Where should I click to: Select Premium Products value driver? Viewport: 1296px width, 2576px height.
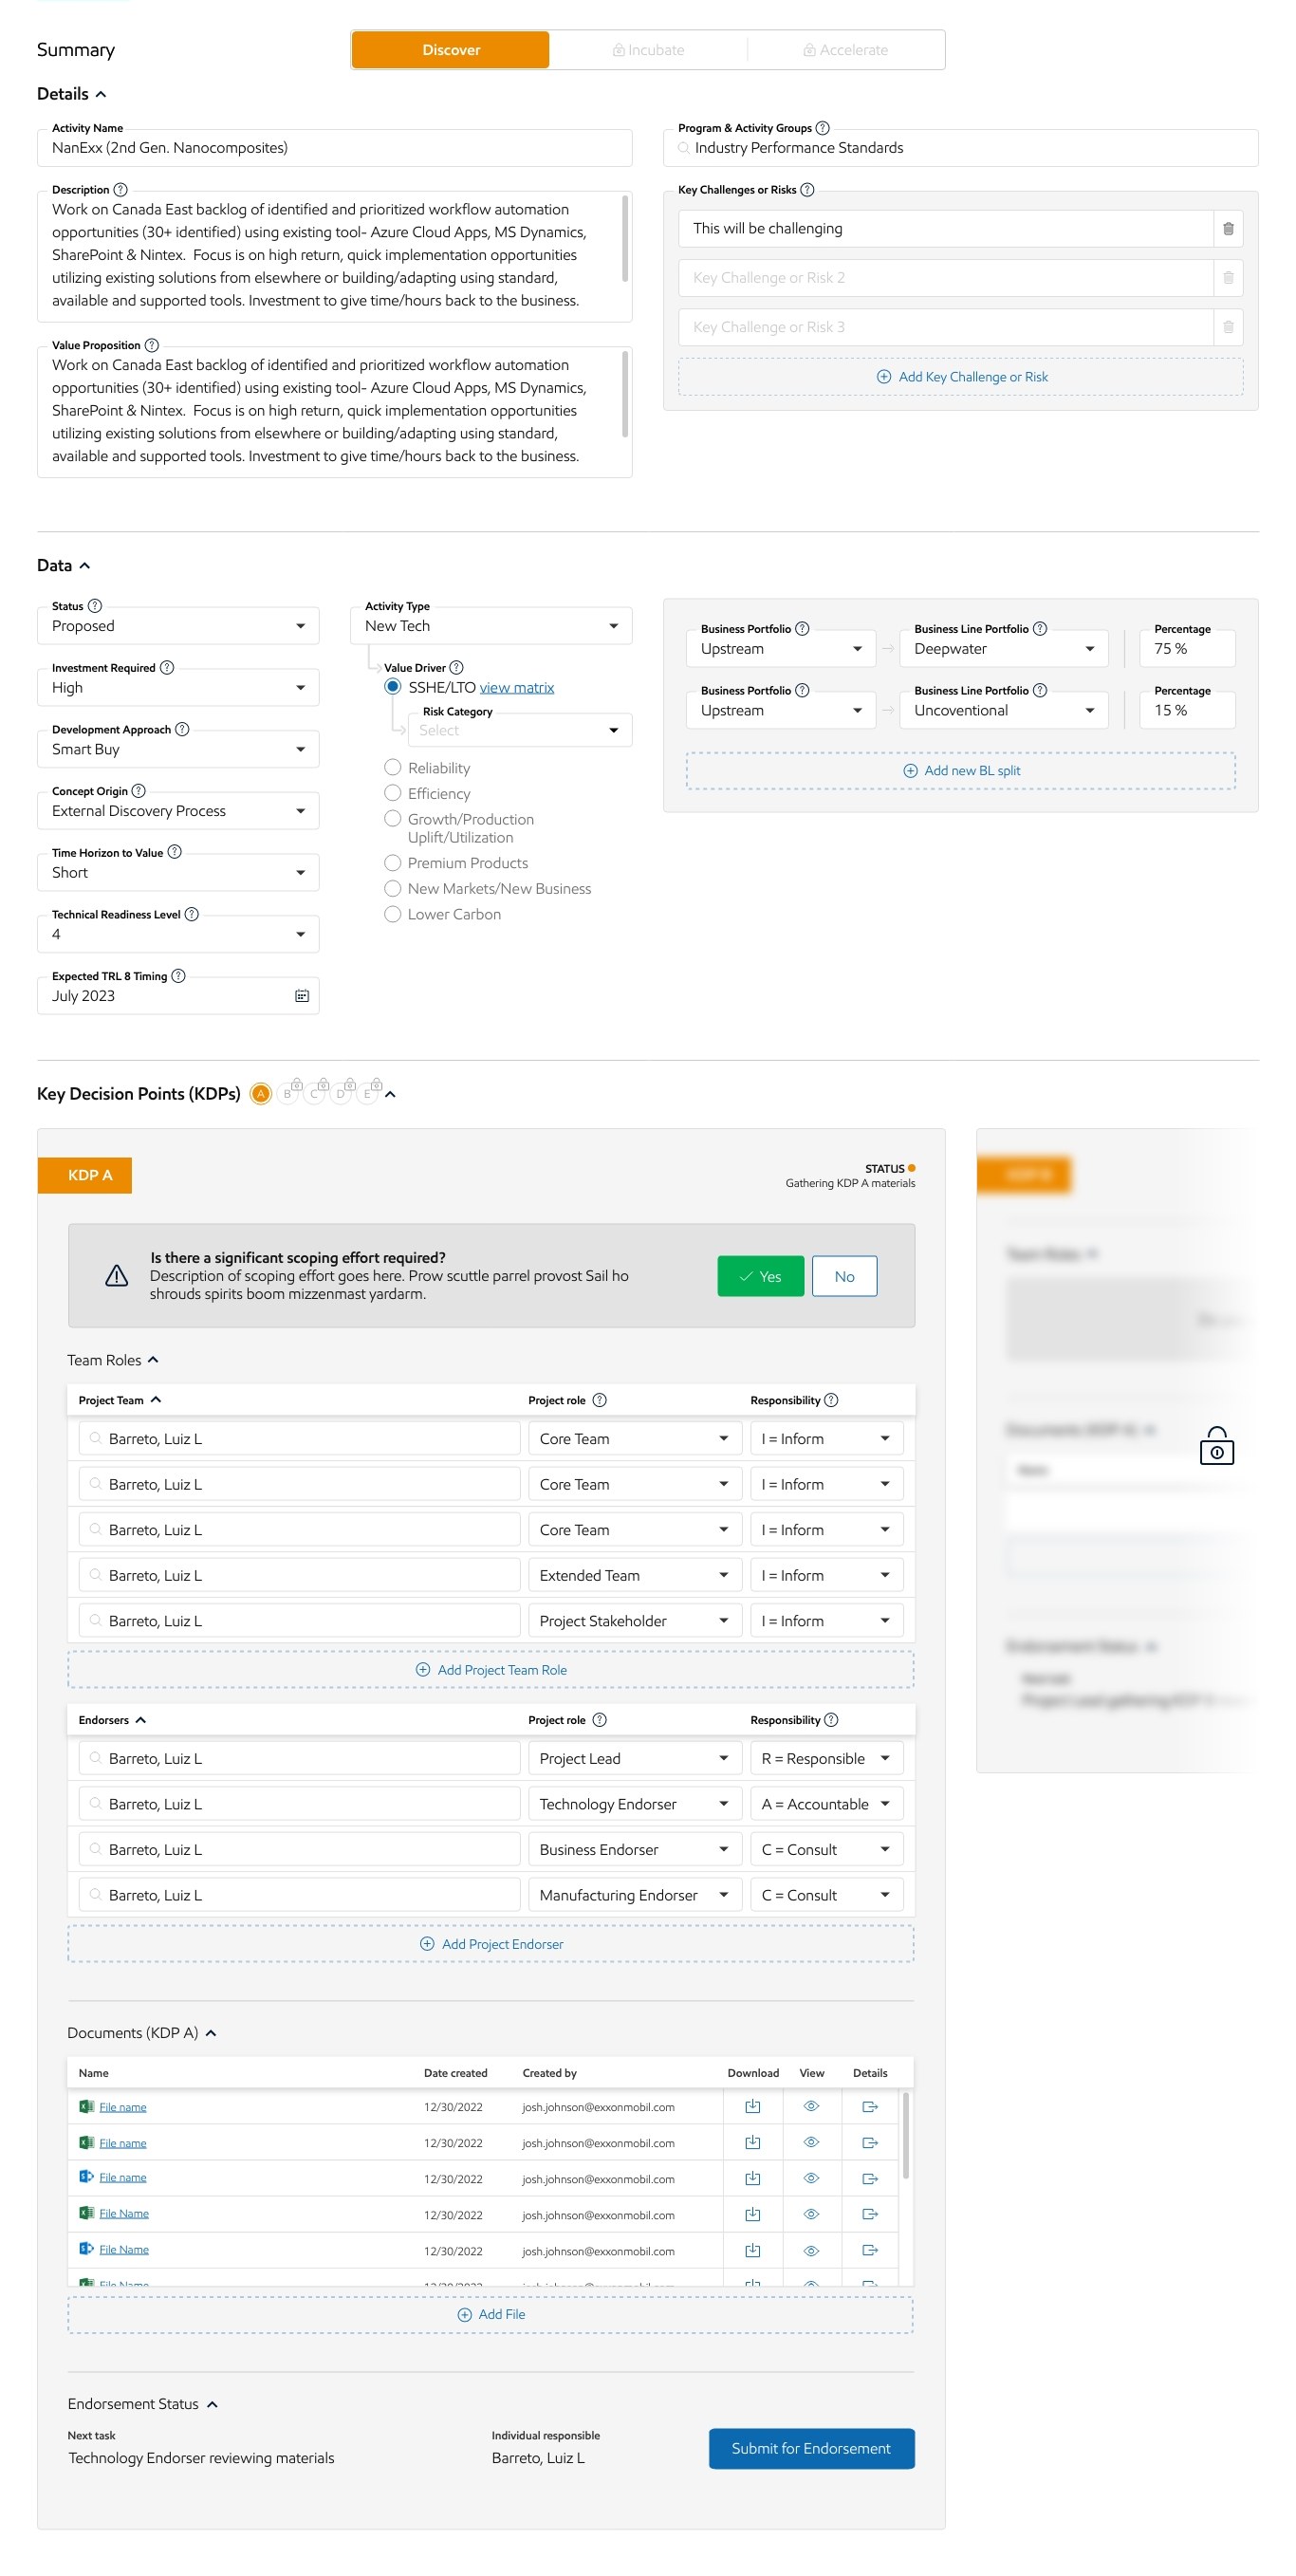pyautogui.click(x=393, y=863)
